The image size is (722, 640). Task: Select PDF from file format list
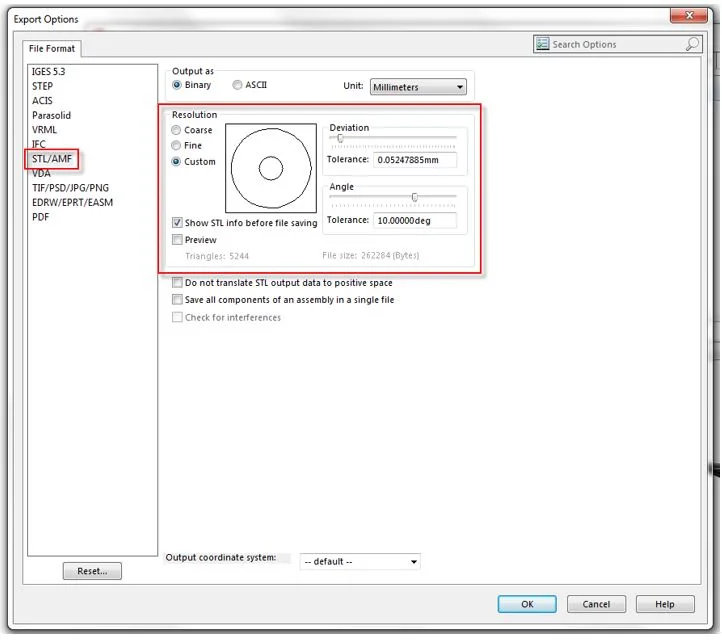(x=40, y=217)
